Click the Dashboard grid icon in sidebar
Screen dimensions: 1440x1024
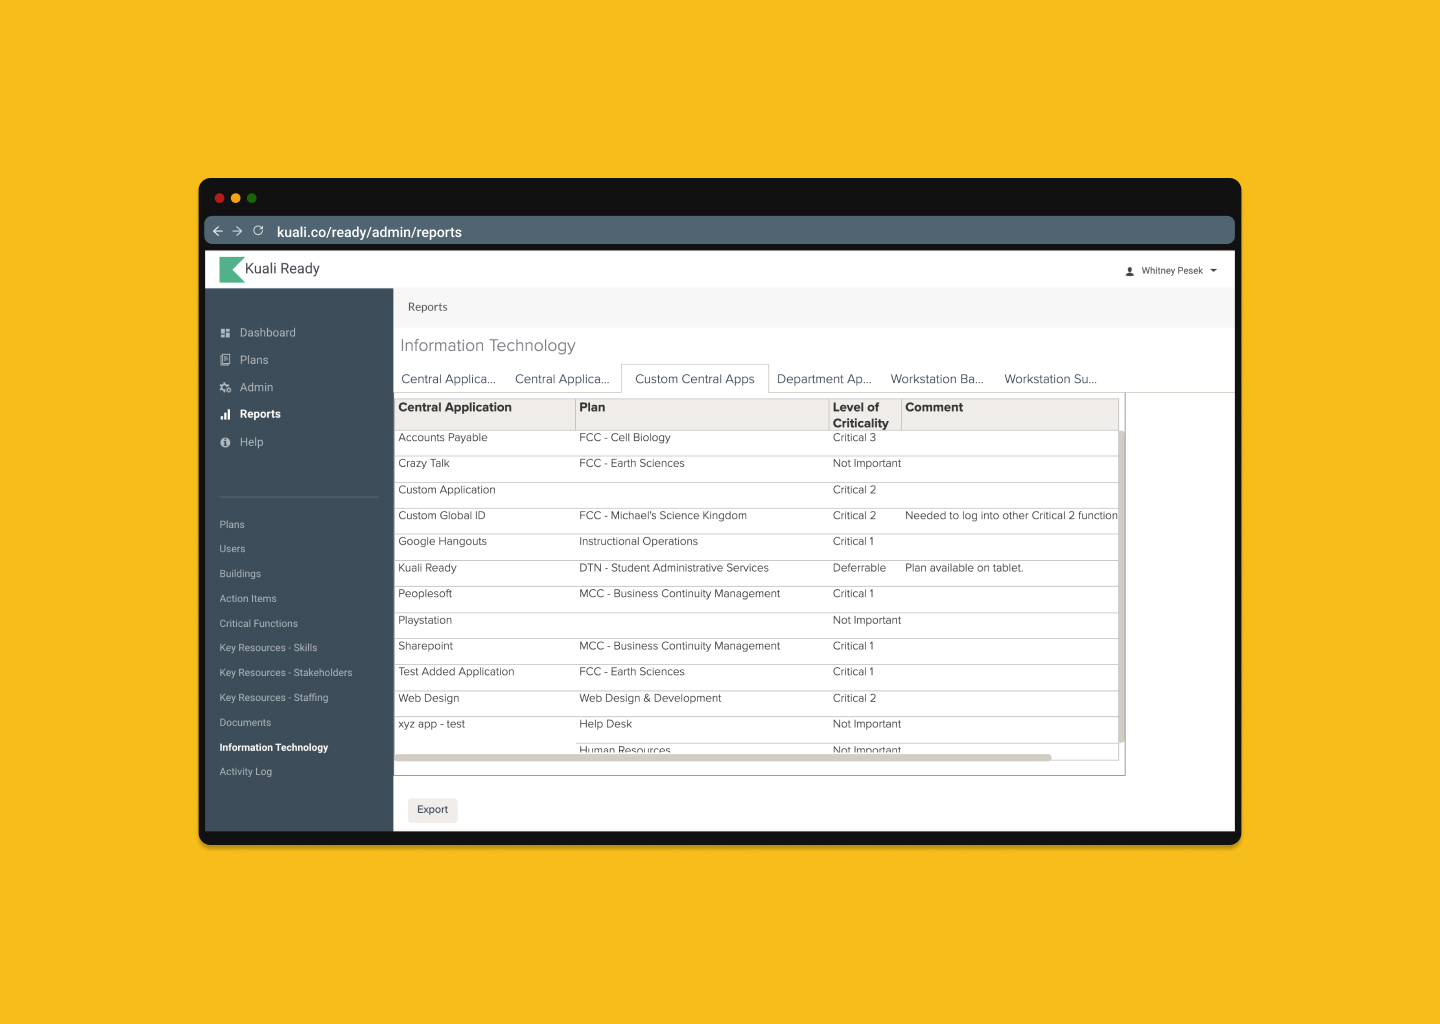pyautogui.click(x=225, y=333)
